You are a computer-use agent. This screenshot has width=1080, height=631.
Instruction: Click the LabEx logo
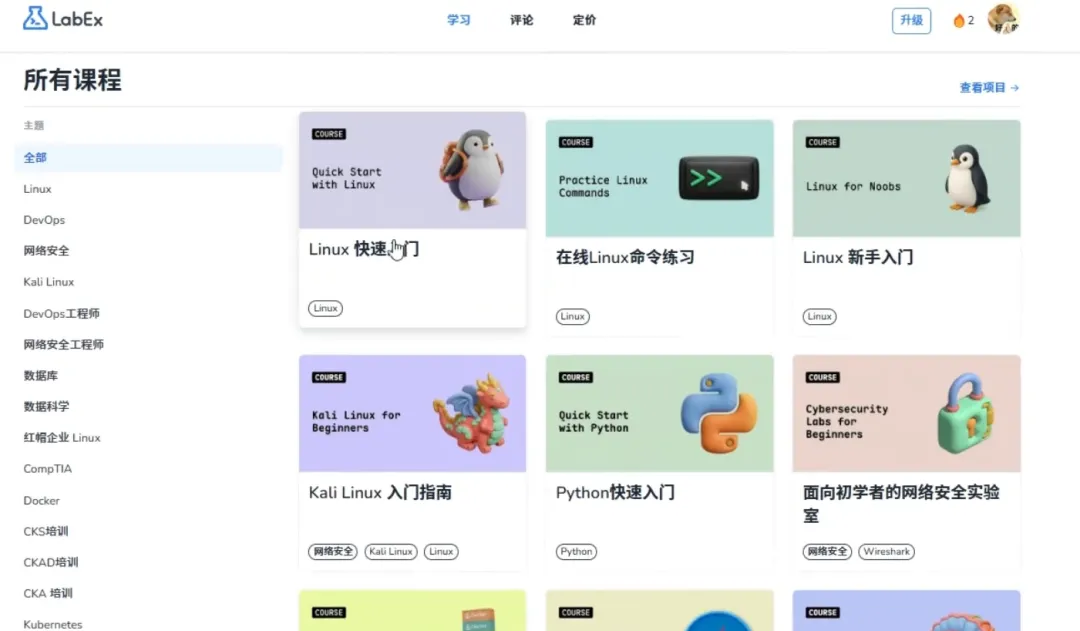pyautogui.click(x=63, y=19)
